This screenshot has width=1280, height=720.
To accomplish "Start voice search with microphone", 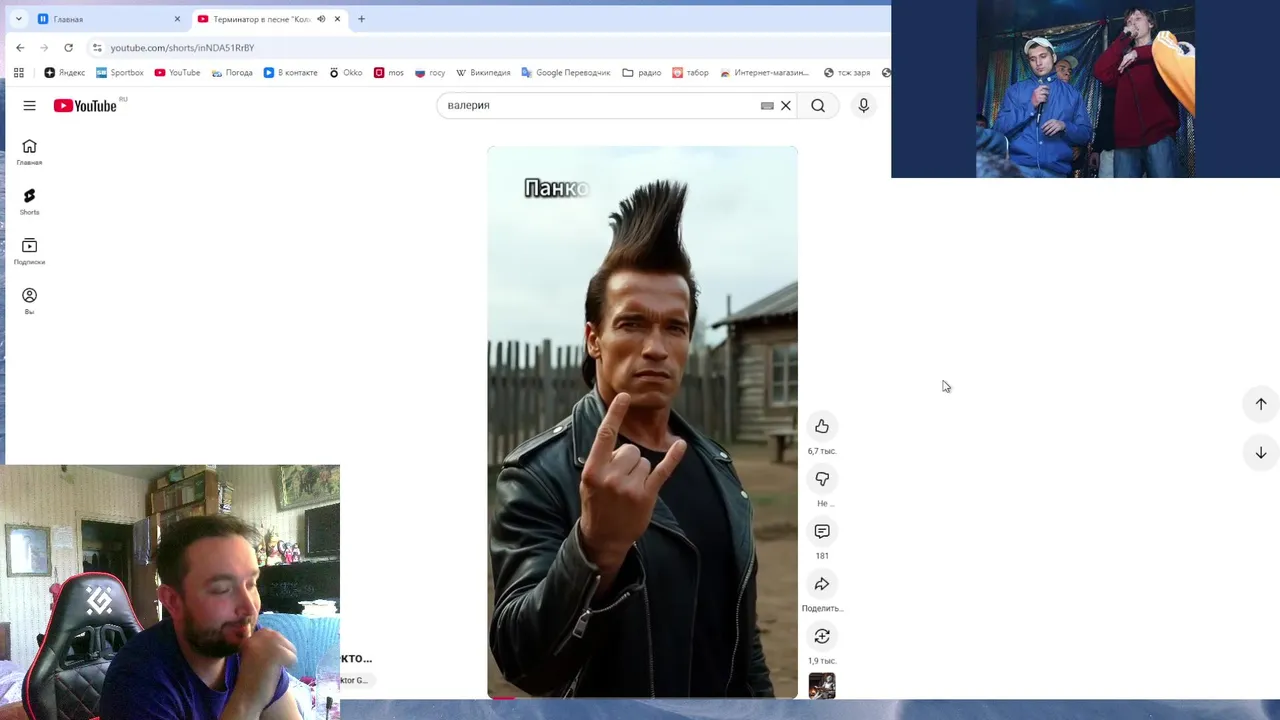I will (864, 105).
